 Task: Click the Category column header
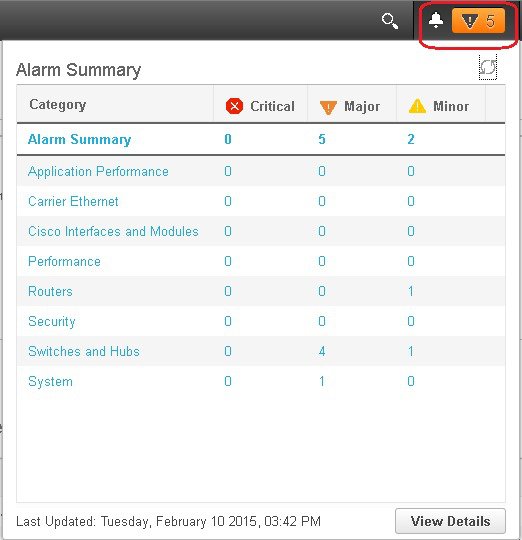tap(58, 105)
